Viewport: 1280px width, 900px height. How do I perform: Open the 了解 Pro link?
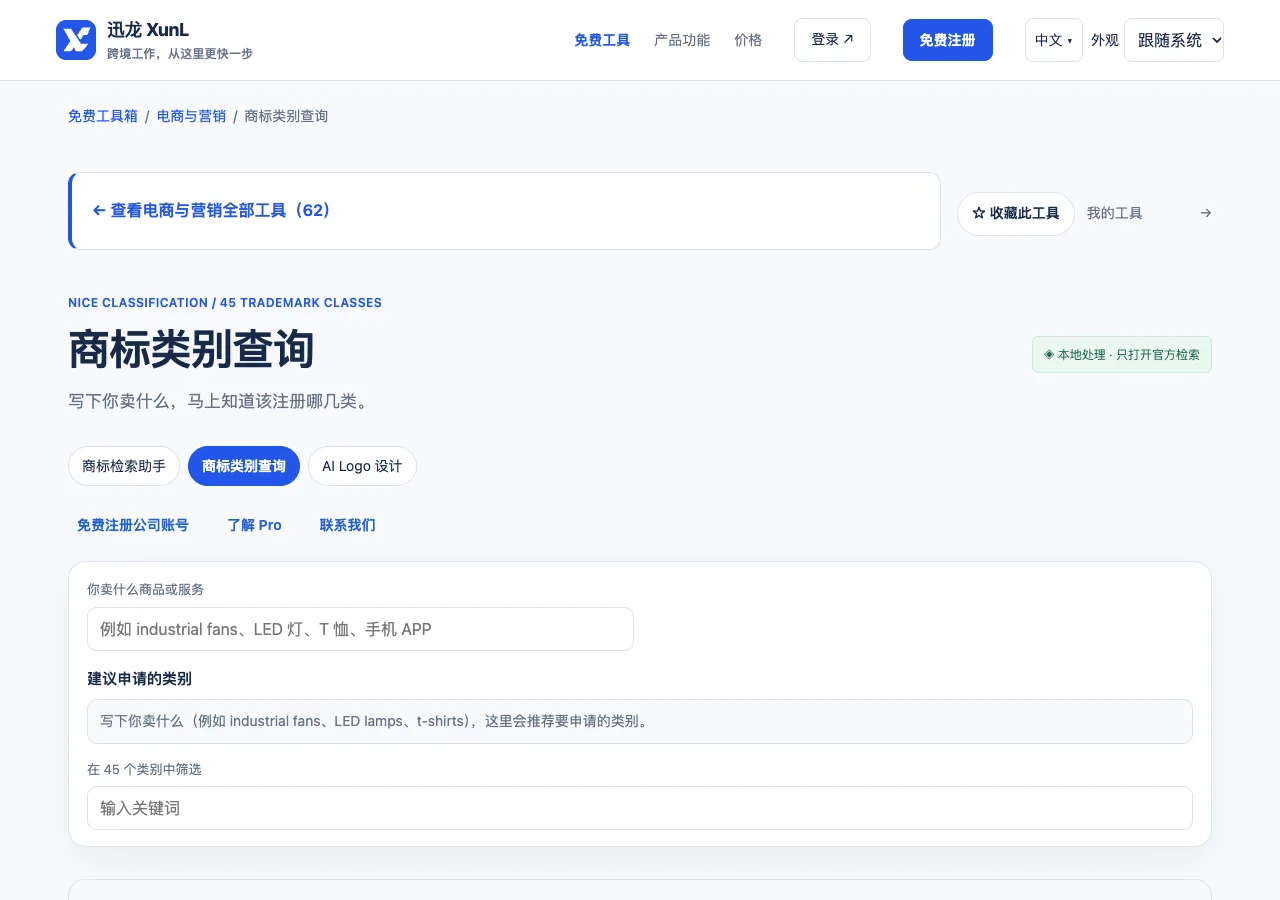tap(255, 525)
